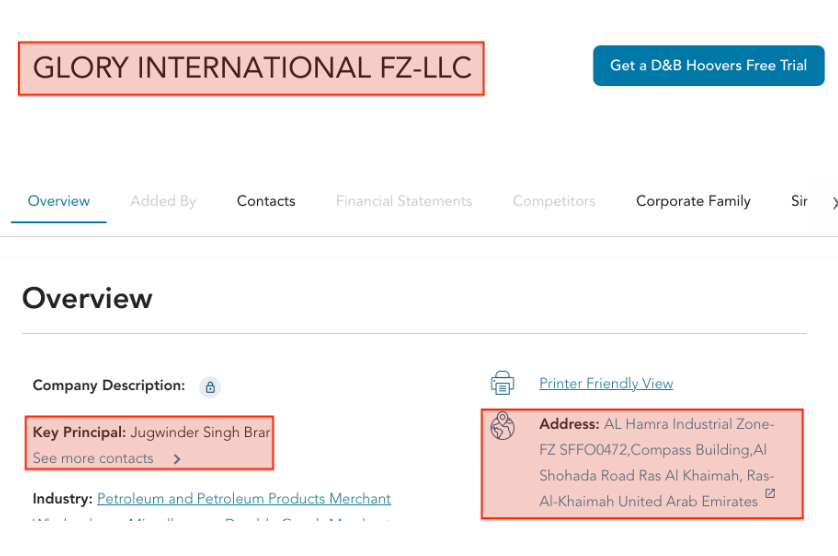
Task: Click the globe icon next to Address
Action: 502,426
